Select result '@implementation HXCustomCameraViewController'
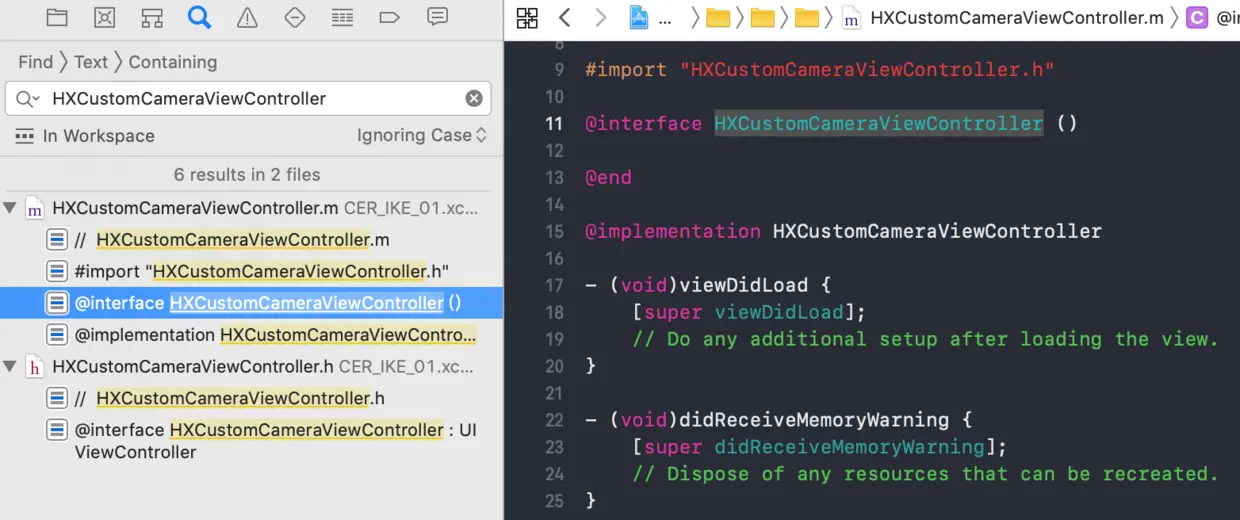Viewport: 1240px width, 520px height. pyautogui.click(x=251, y=335)
